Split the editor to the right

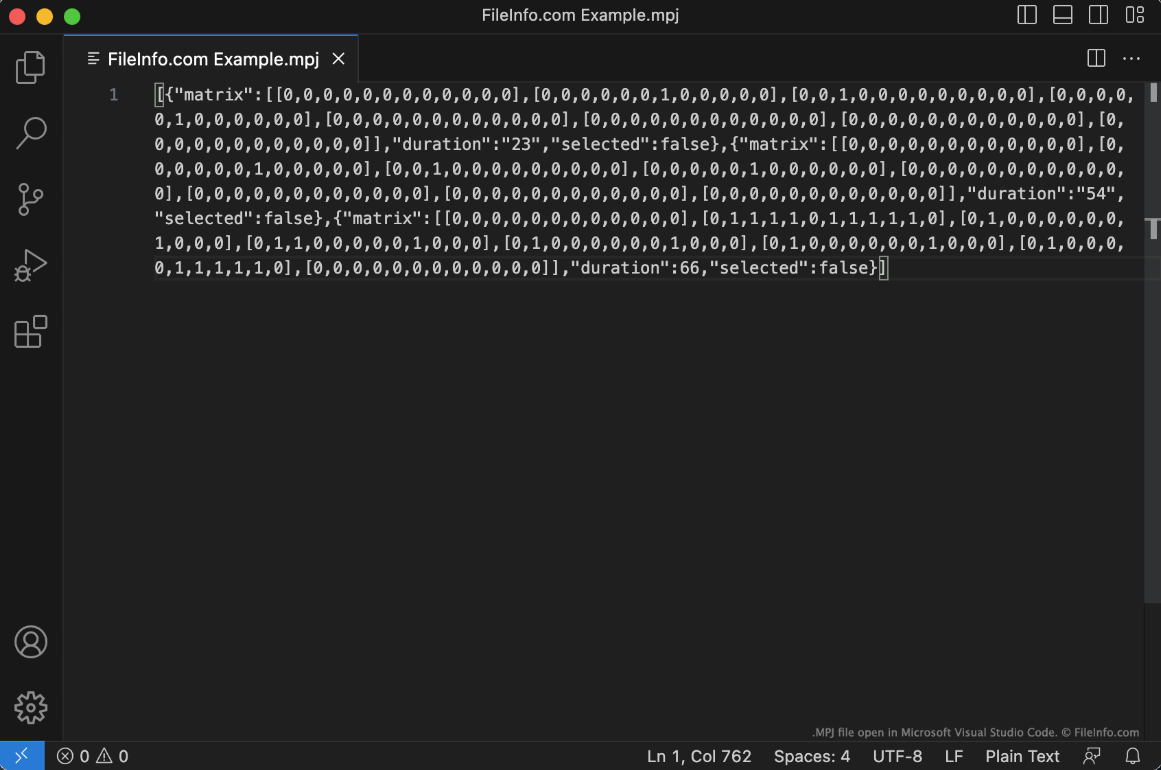click(x=1096, y=59)
